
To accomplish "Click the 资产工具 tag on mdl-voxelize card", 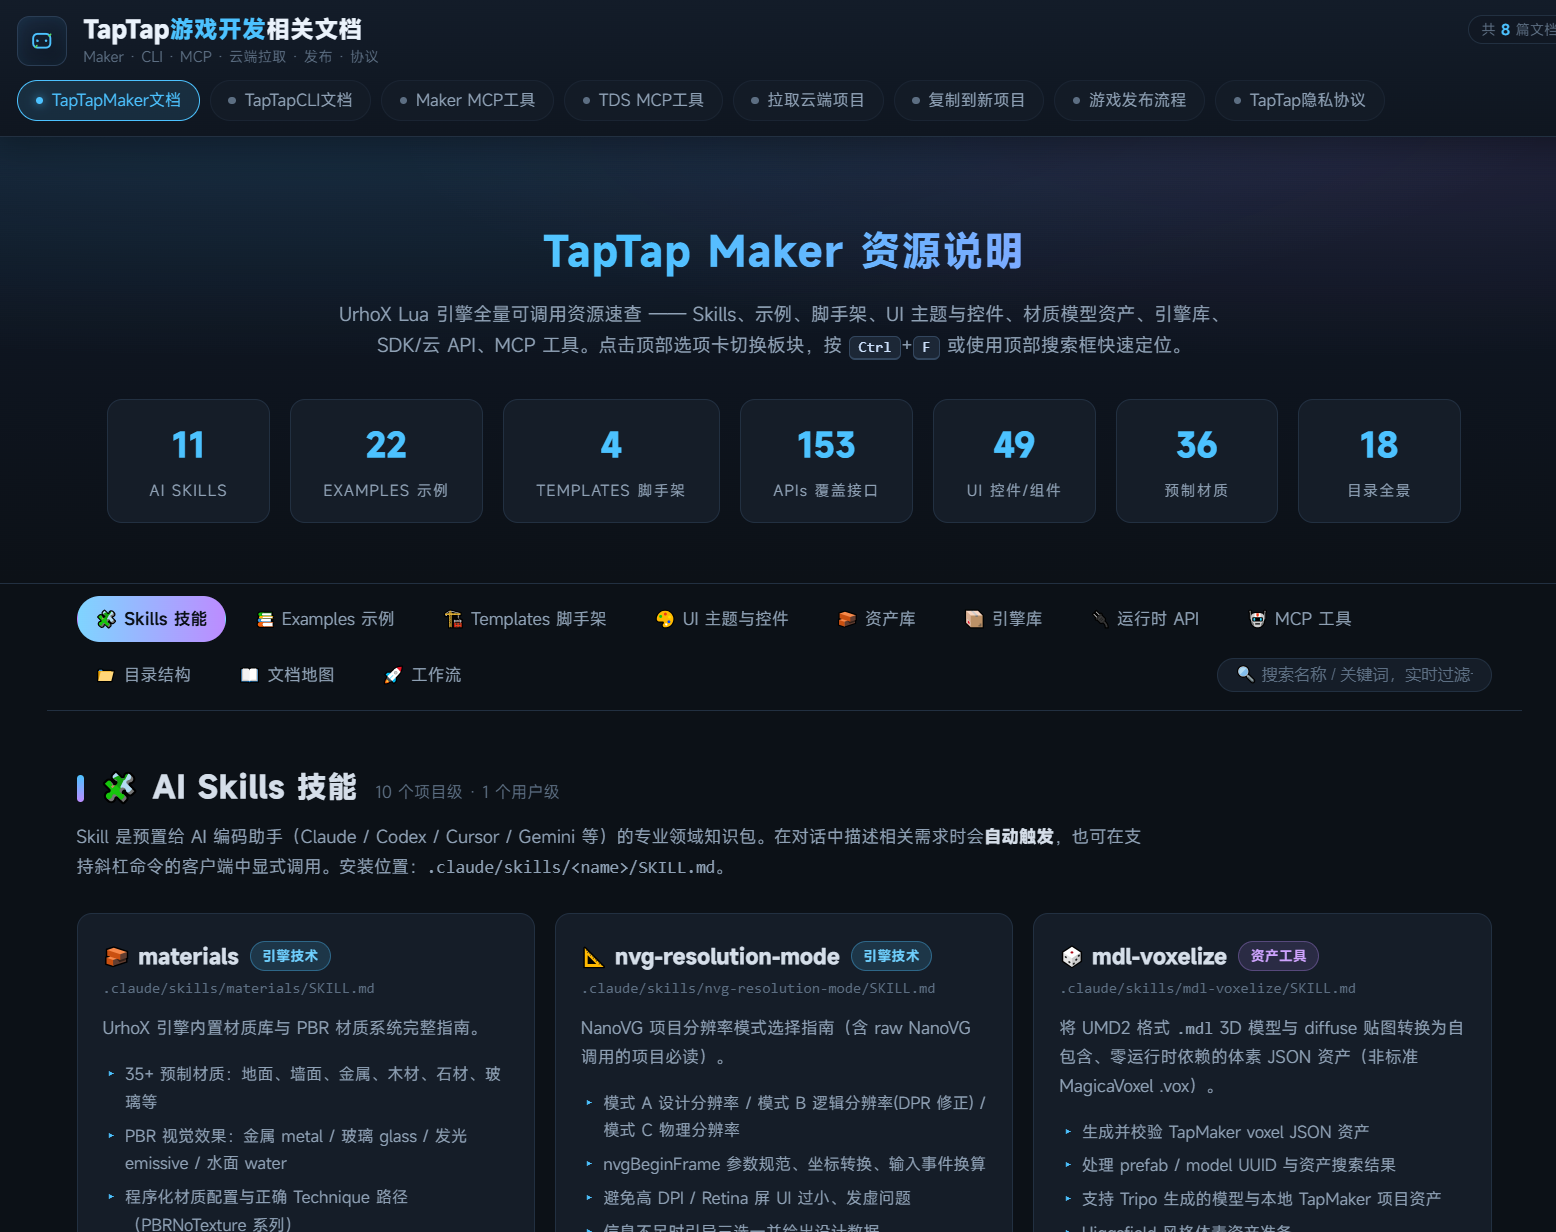I will click(1278, 956).
